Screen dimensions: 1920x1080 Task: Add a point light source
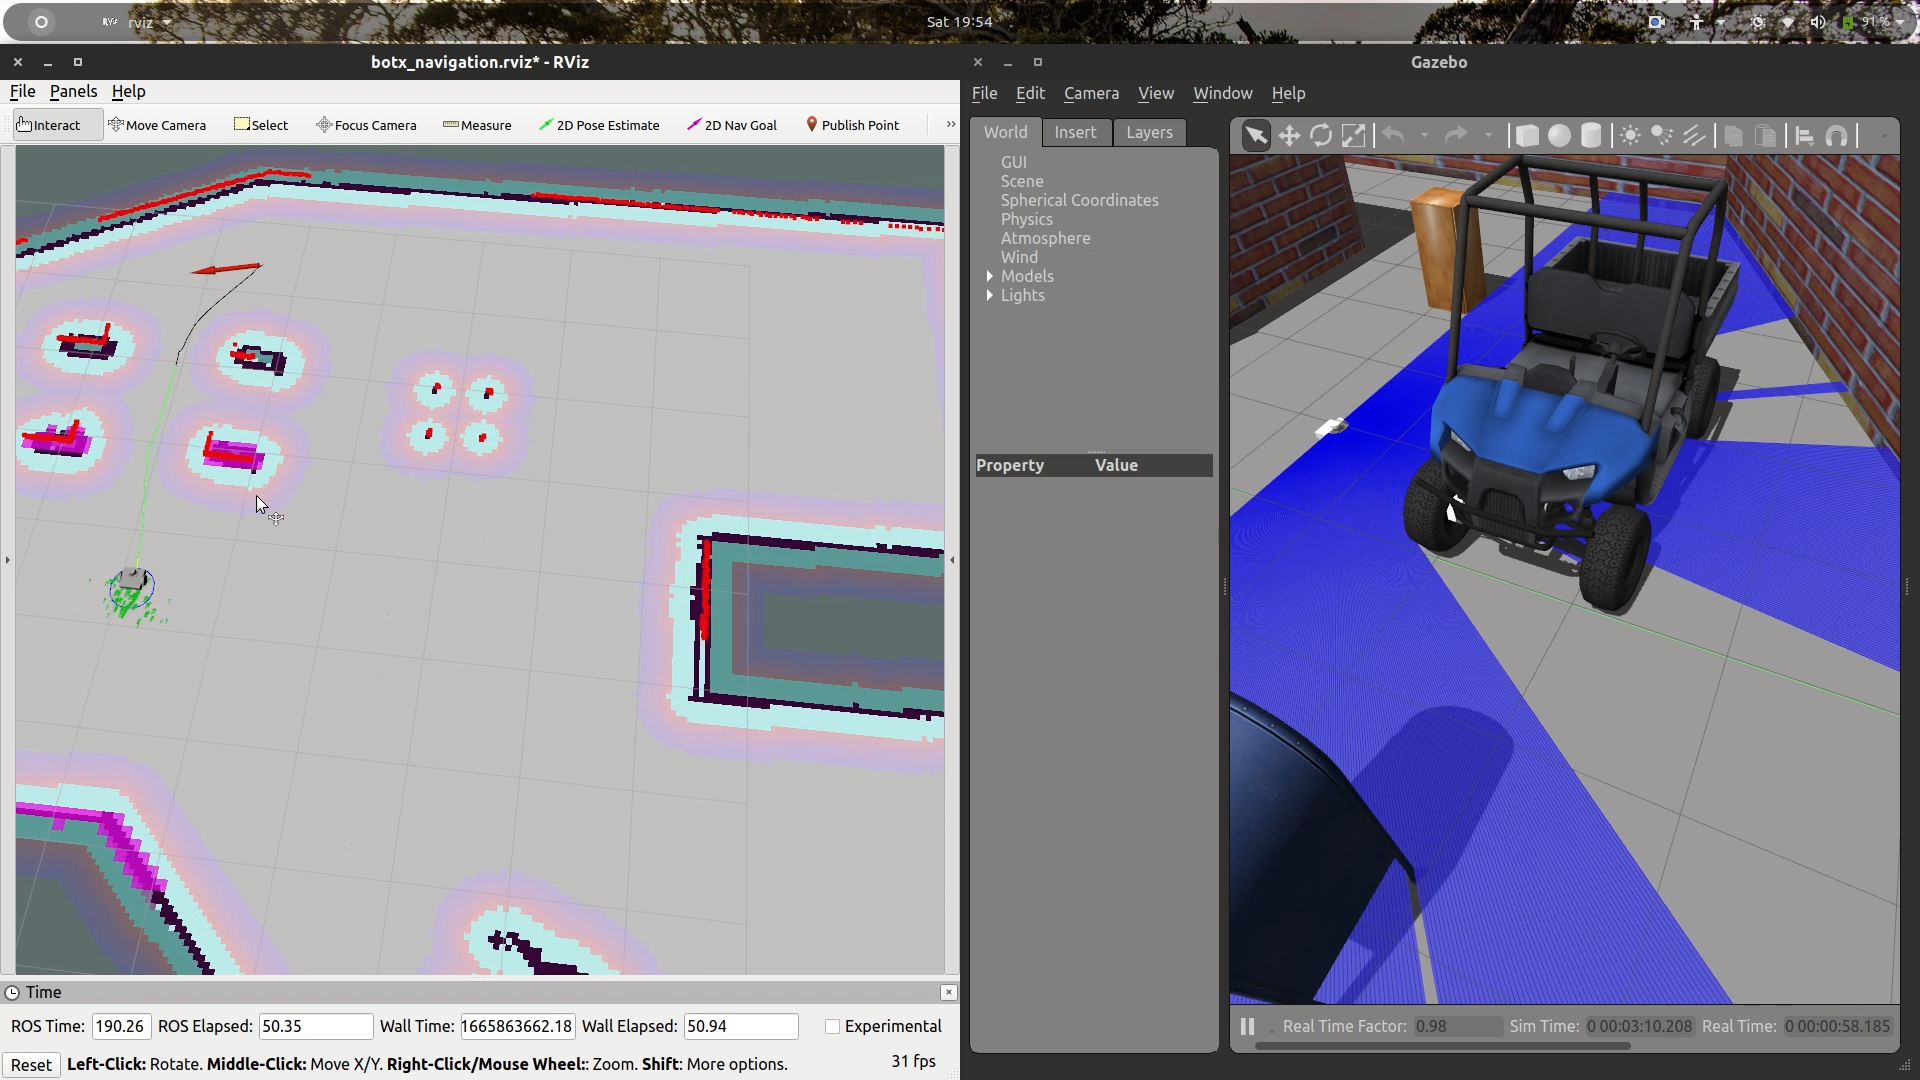[x=1630, y=136]
